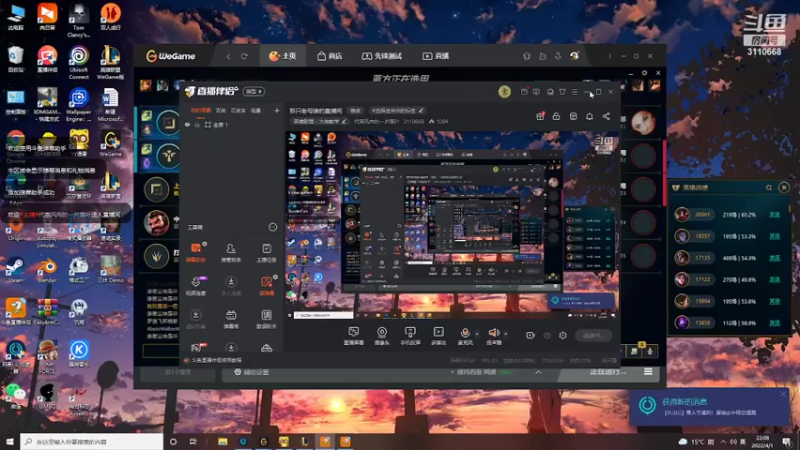This screenshot has width=800, height=450.
Task: Open the microphone voice tool in the toolbox
Action: click(x=196, y=286)
